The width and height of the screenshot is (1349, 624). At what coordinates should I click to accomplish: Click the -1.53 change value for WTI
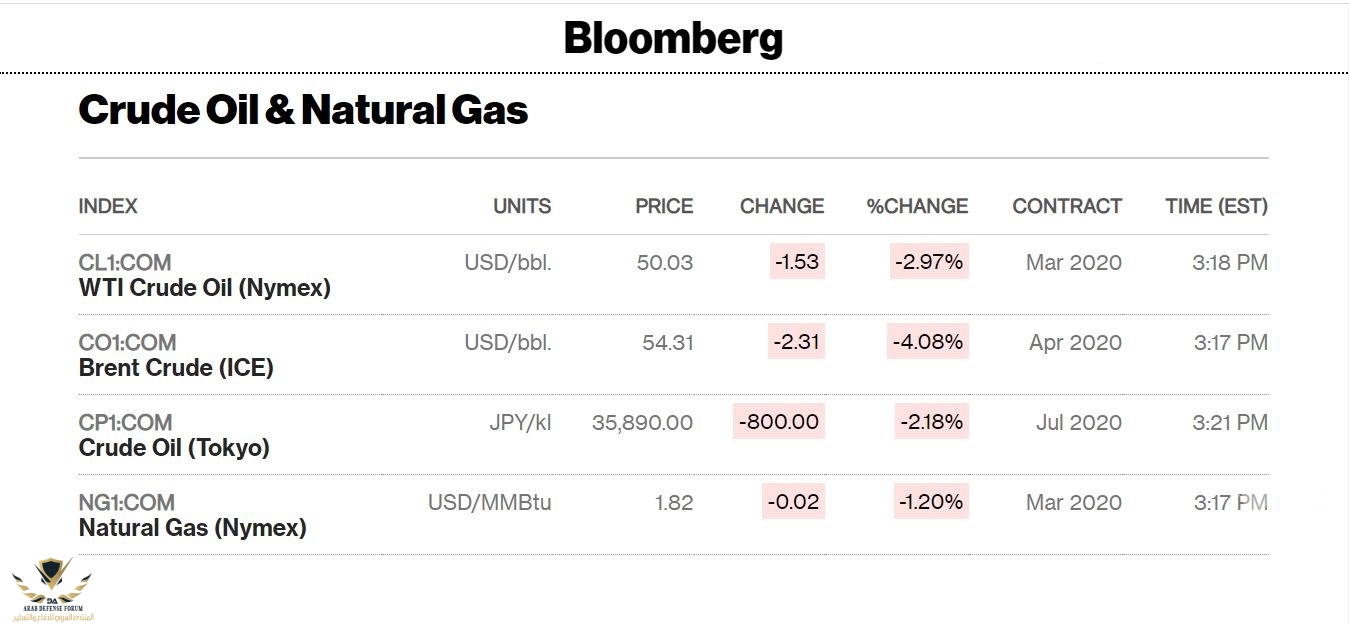[796, 263]
